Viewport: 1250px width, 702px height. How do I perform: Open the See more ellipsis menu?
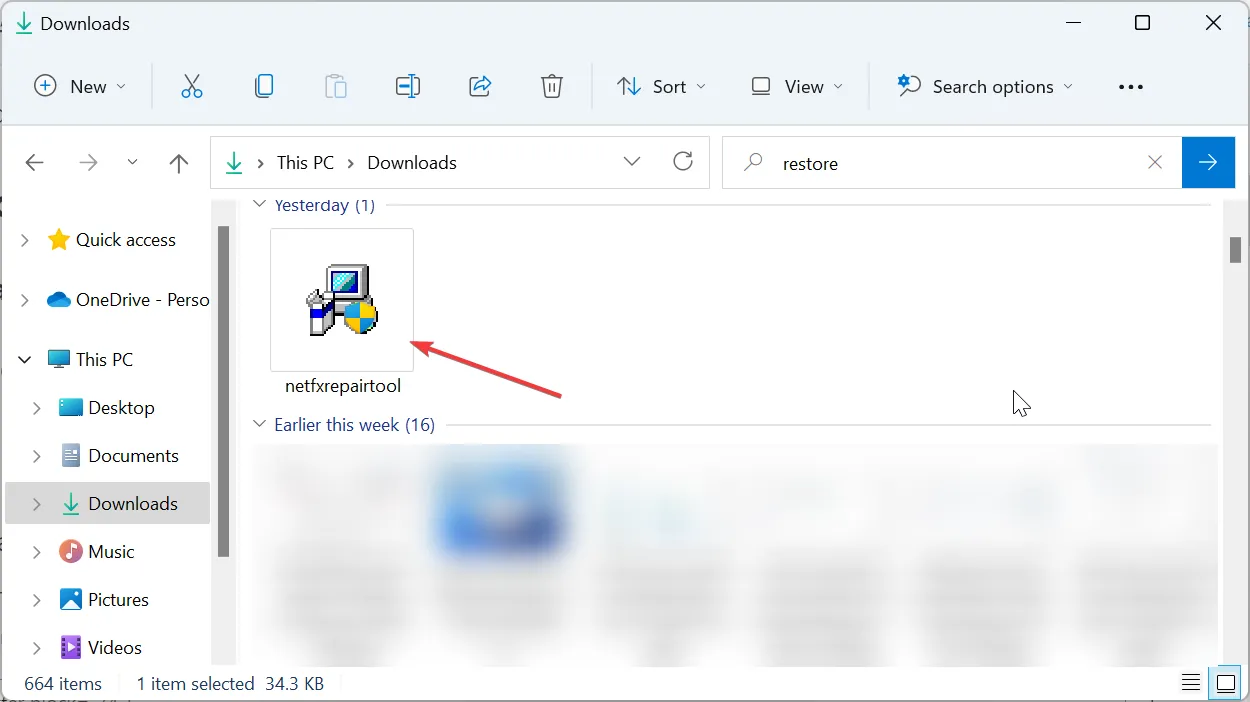[1131, 87]
